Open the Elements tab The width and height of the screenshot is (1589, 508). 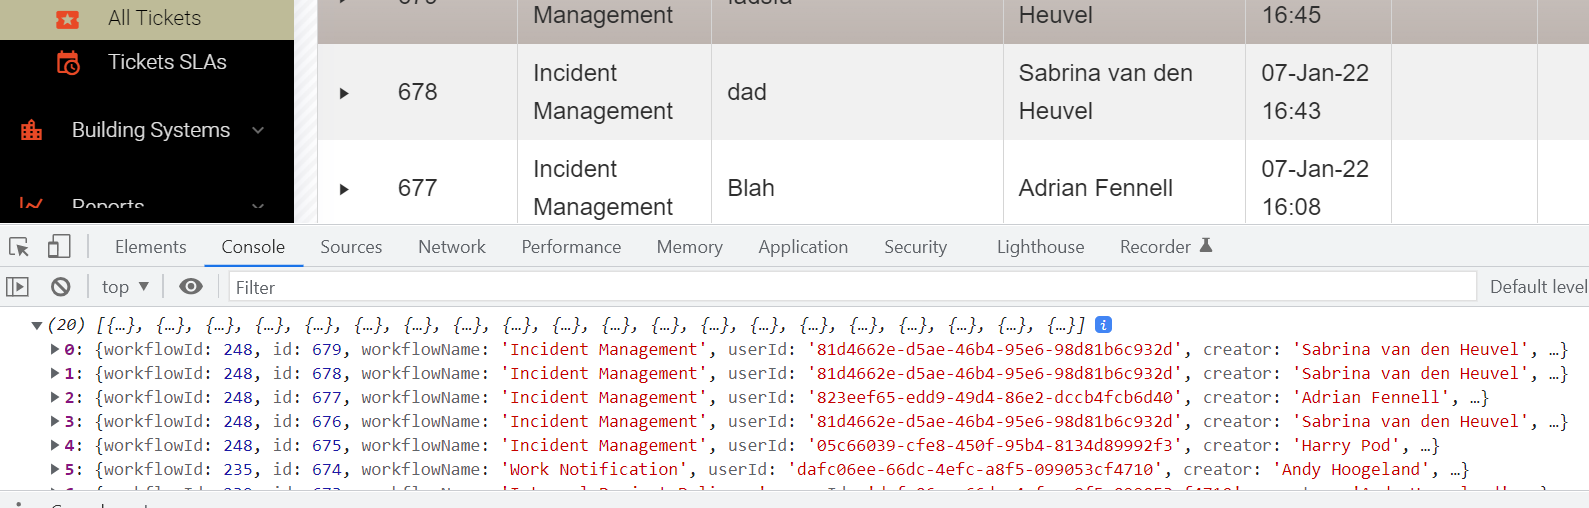pyautogui.click(x=150, y=247)
